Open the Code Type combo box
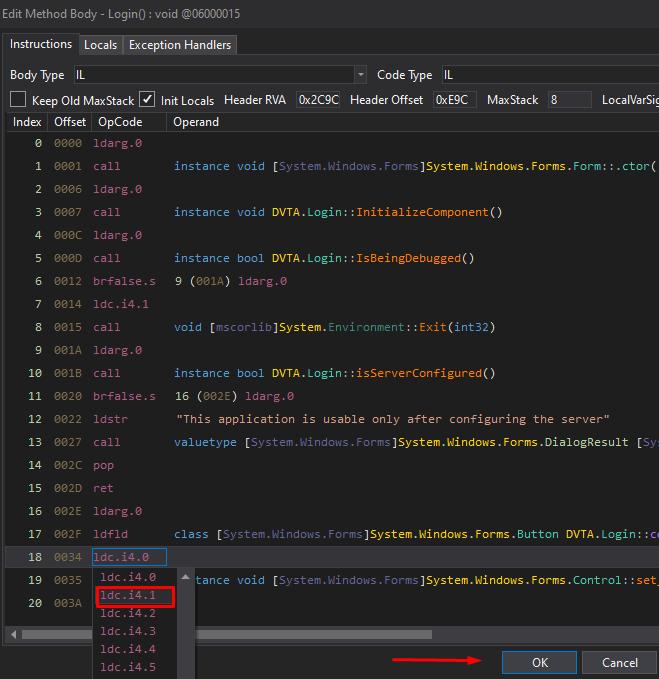This screenshot has height=679, width=659. click(548, 75)
